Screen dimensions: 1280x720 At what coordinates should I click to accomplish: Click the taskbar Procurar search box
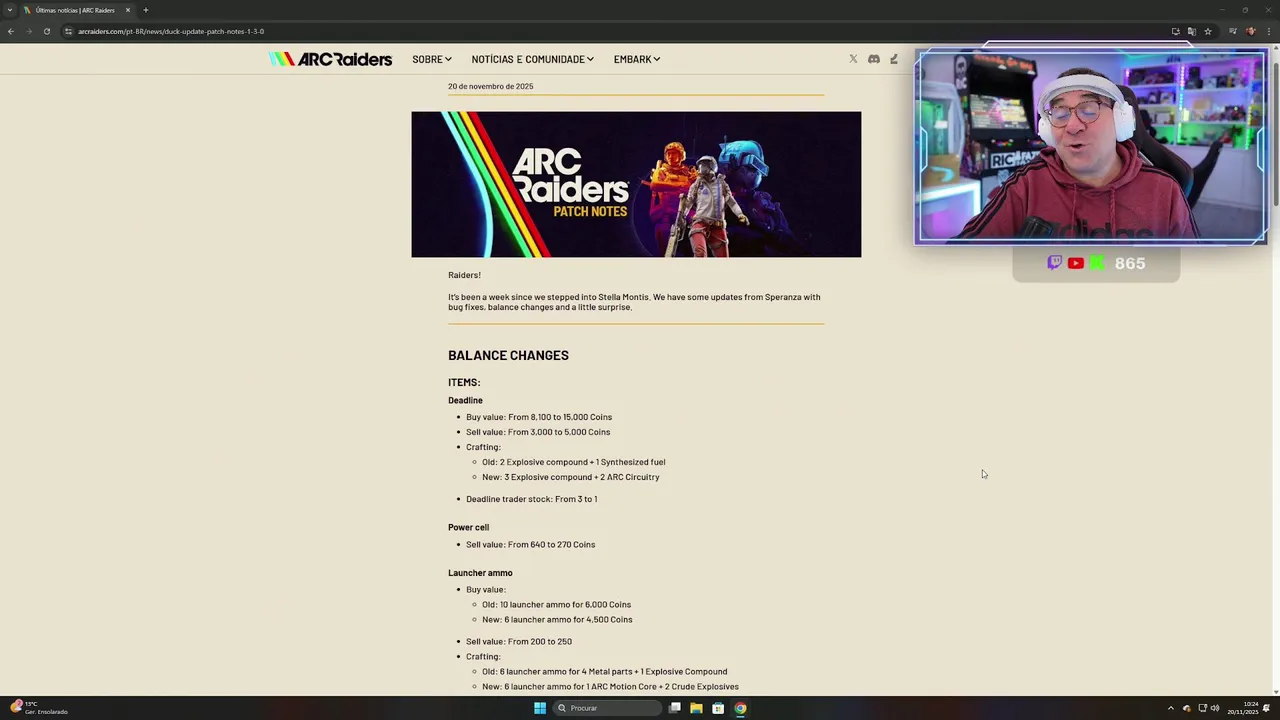[608, 708]
